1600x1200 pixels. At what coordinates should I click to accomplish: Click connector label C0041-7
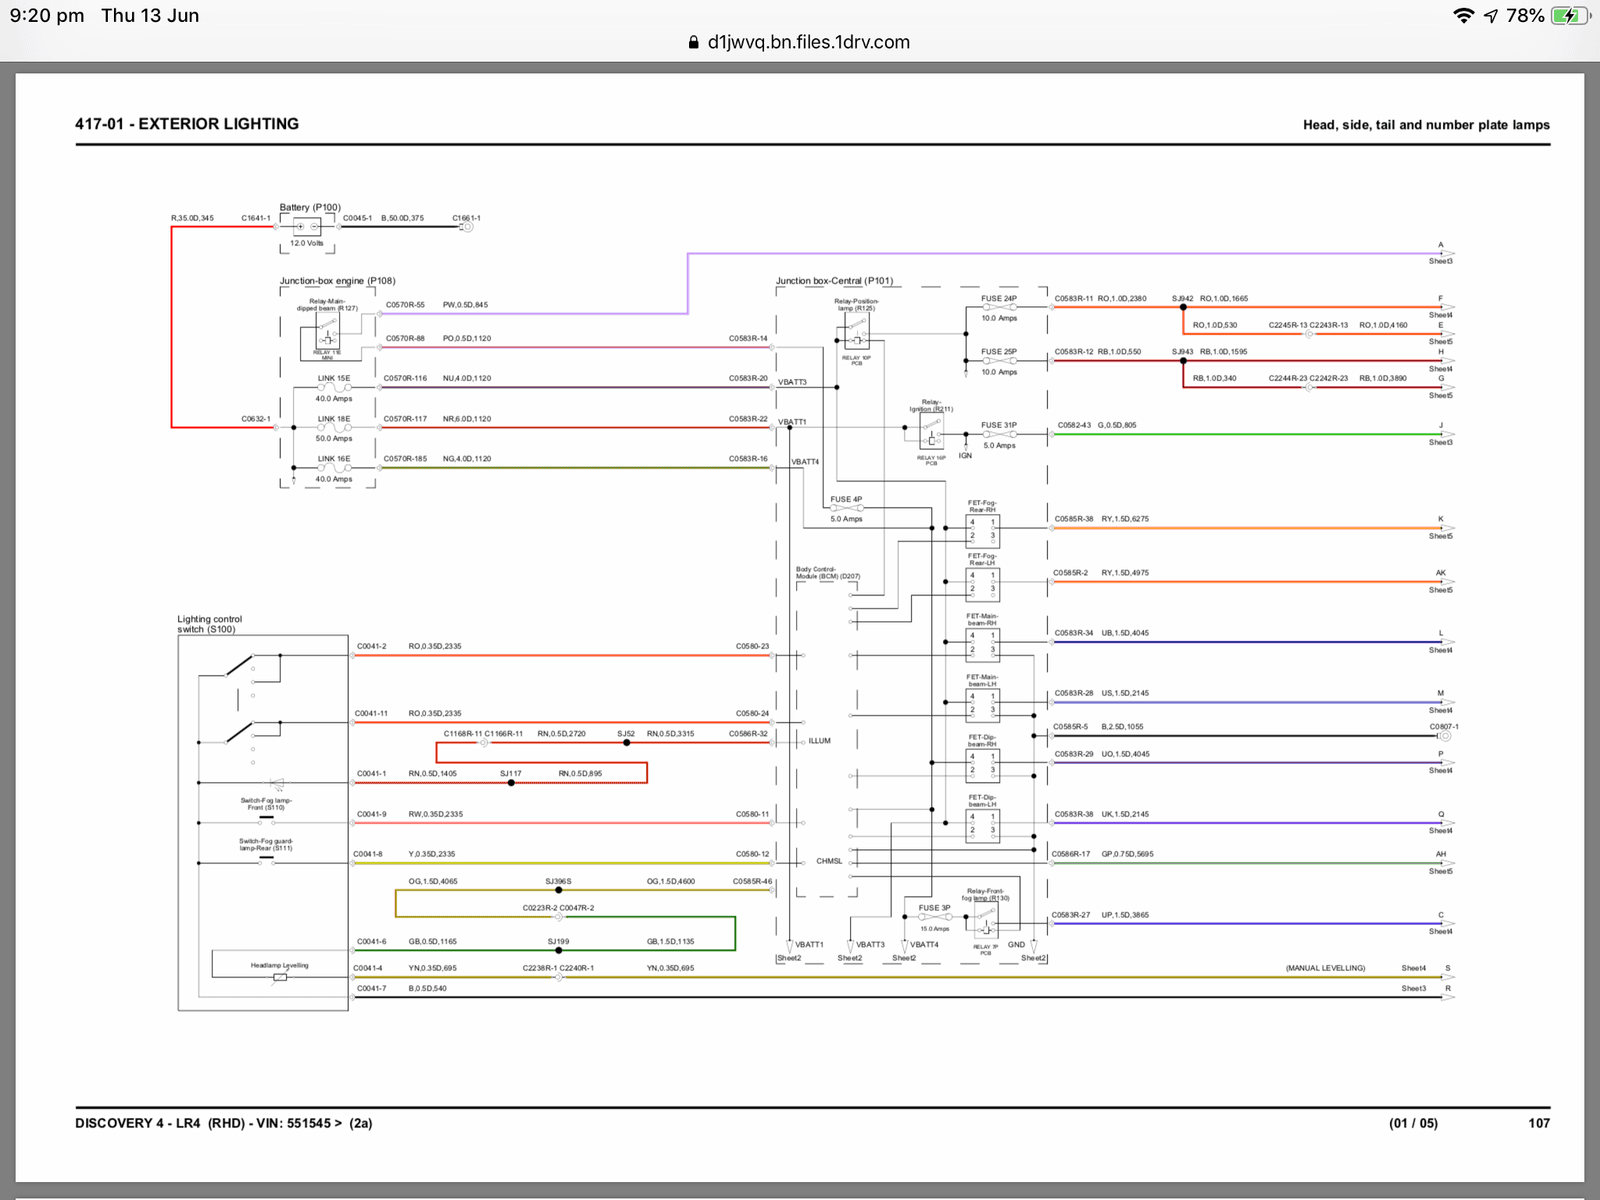click(371, 988)
